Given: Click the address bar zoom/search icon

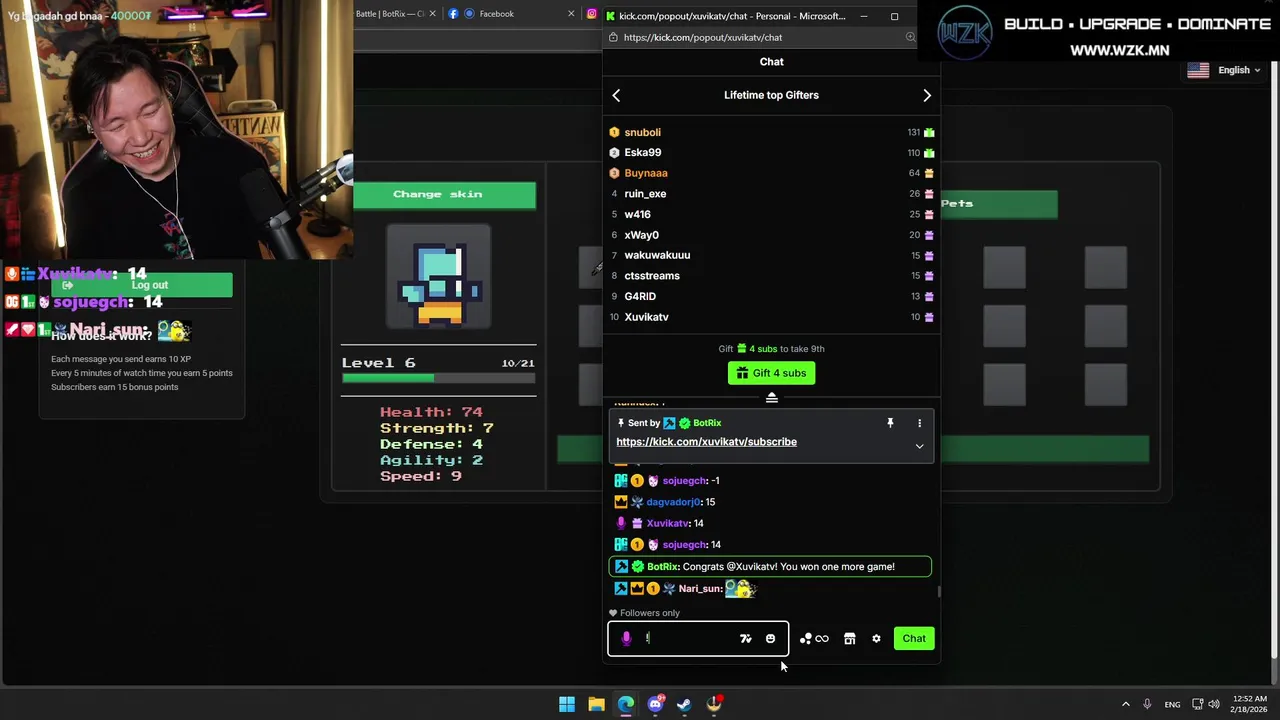Looking at the screenshot, I should pyautogui.click(x=910, y=37).
